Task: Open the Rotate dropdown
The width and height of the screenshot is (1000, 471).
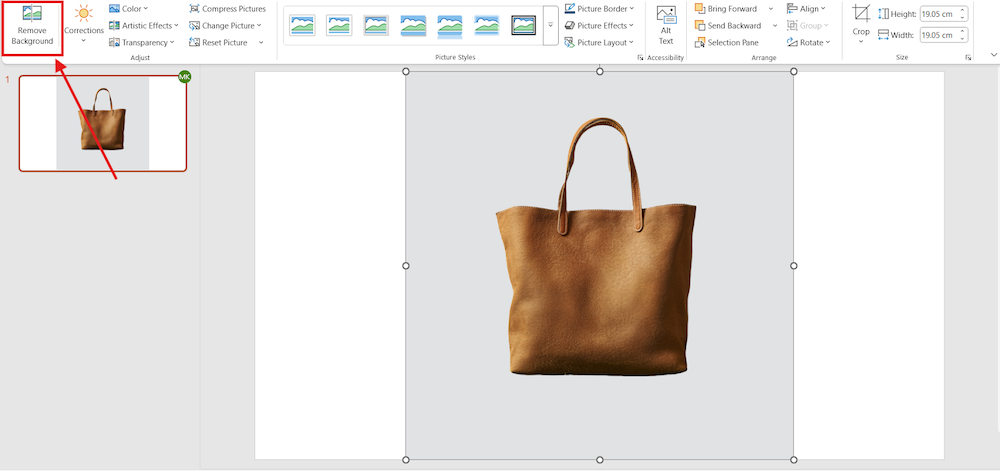Action: [x=809, y=43]
